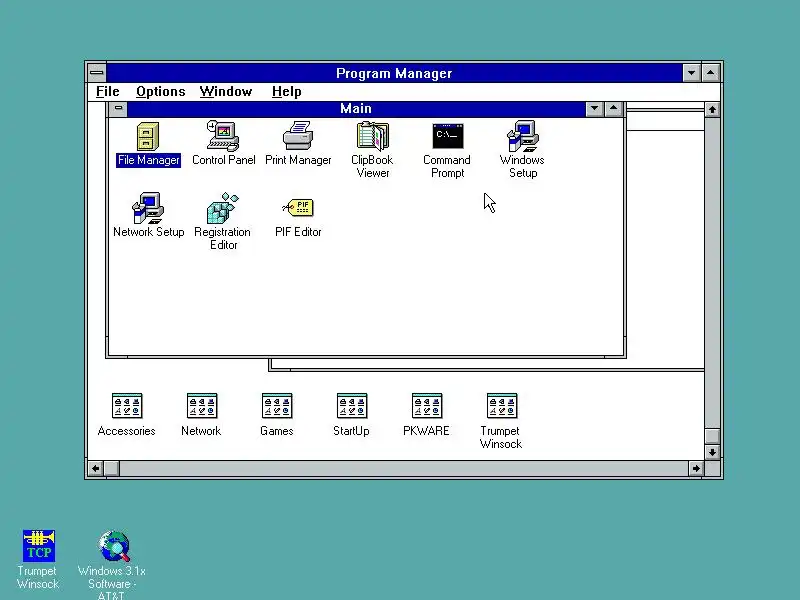800x600 pixels.
Task: Click the Registration Editor icon
Action: coord(223,208)
